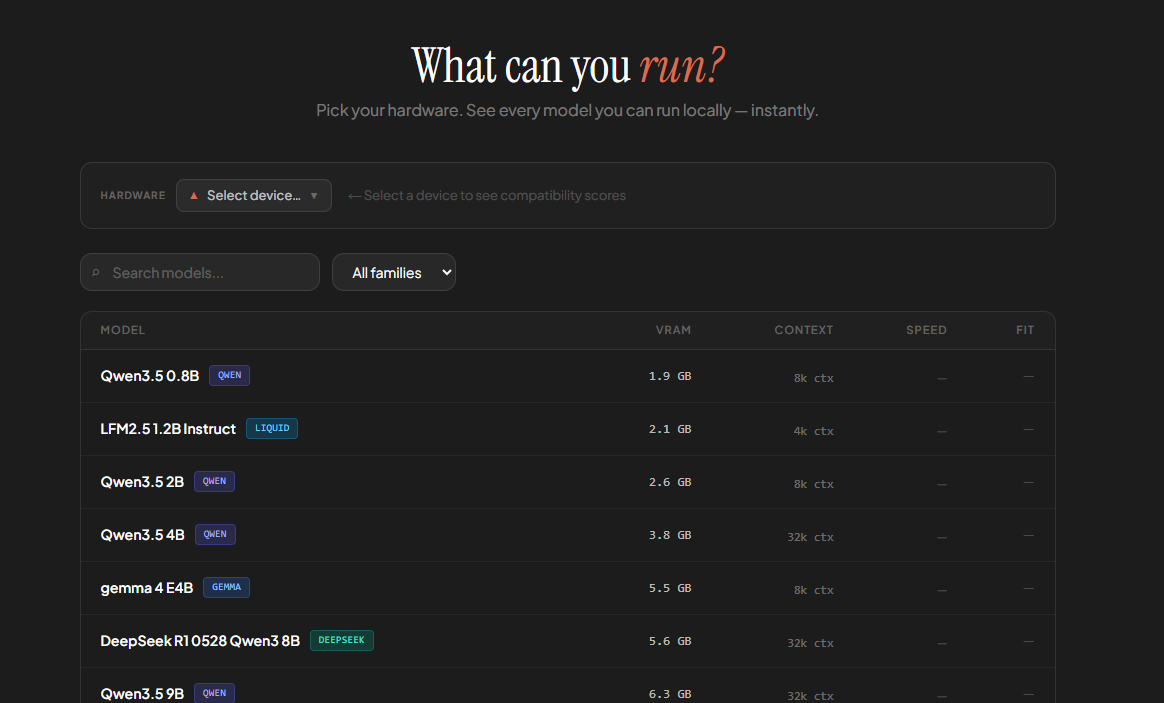Click the LIQUID badge on LFM2.5 1.2B Instruct
Image resolution: width=1164 pixels, height=703 pixels.
272,428
